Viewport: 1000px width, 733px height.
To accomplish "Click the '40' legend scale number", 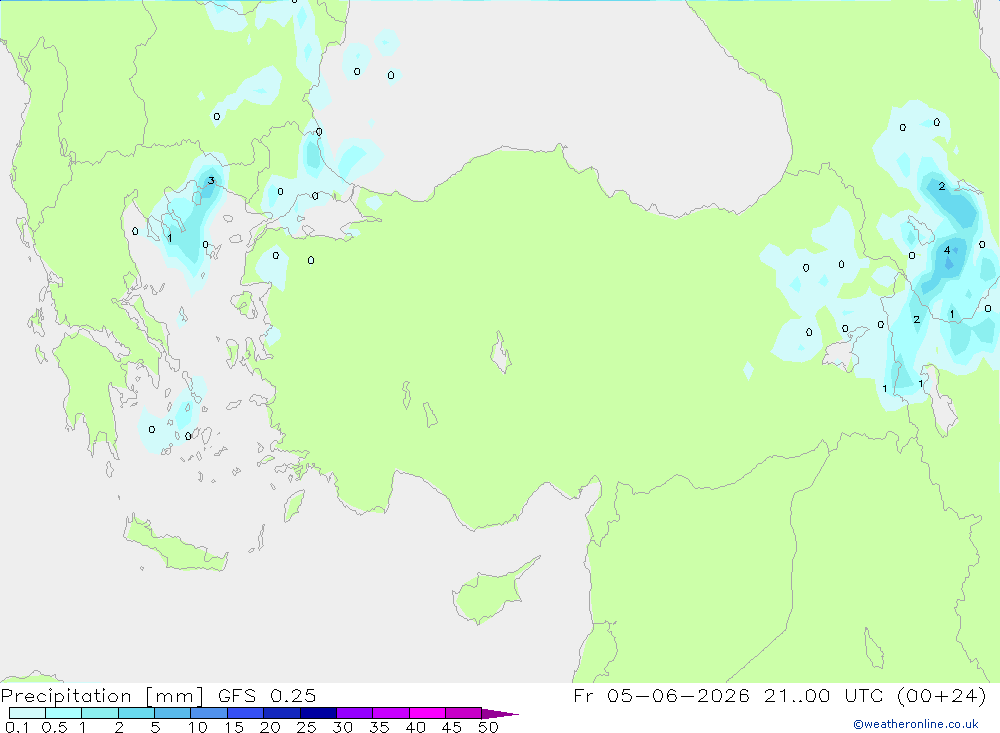I will pyautogui.click(x=415, y=727).
